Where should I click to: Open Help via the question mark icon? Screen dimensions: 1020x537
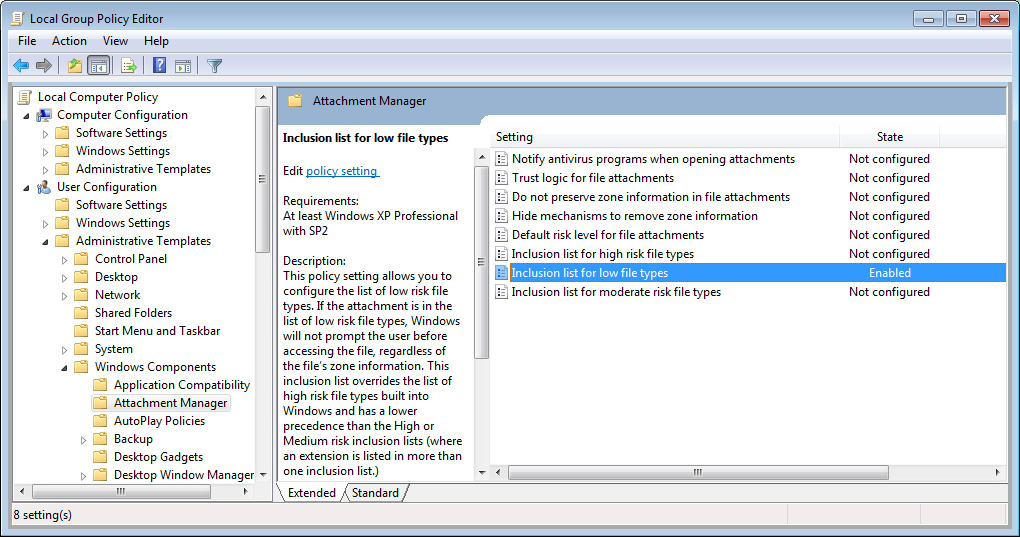(x=159, y=66)
